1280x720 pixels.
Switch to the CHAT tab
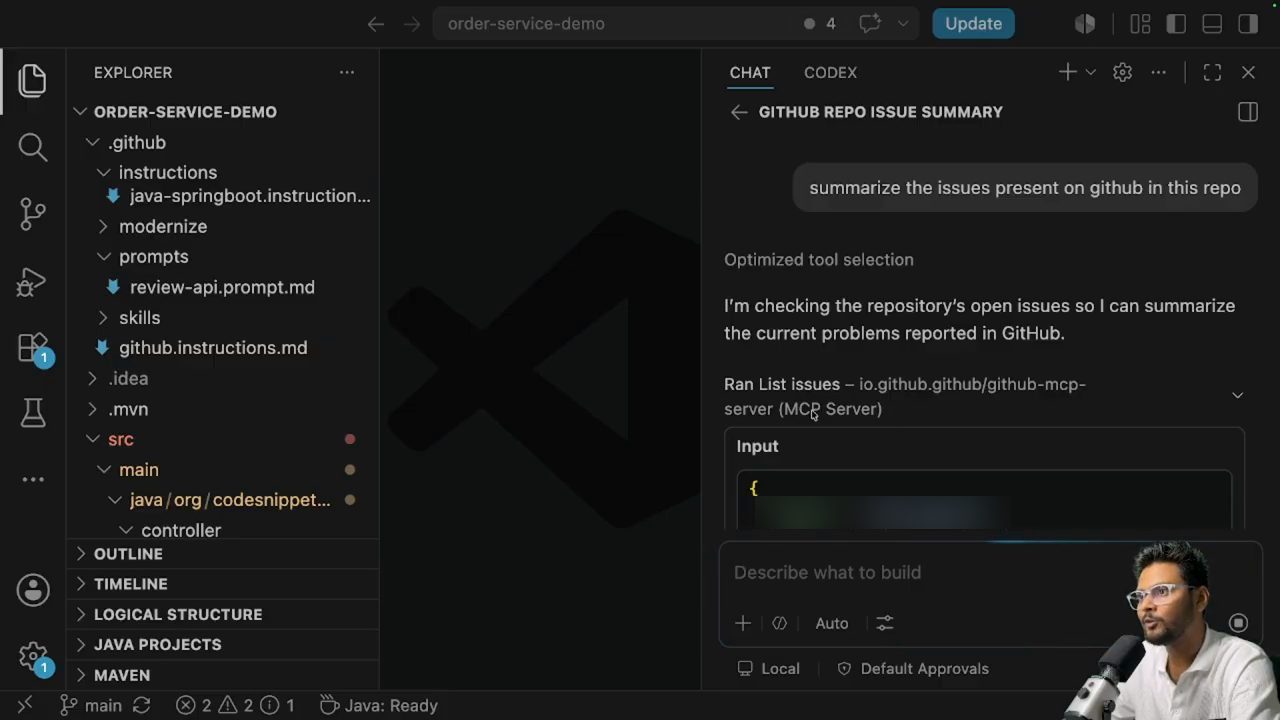pos(750,72)
